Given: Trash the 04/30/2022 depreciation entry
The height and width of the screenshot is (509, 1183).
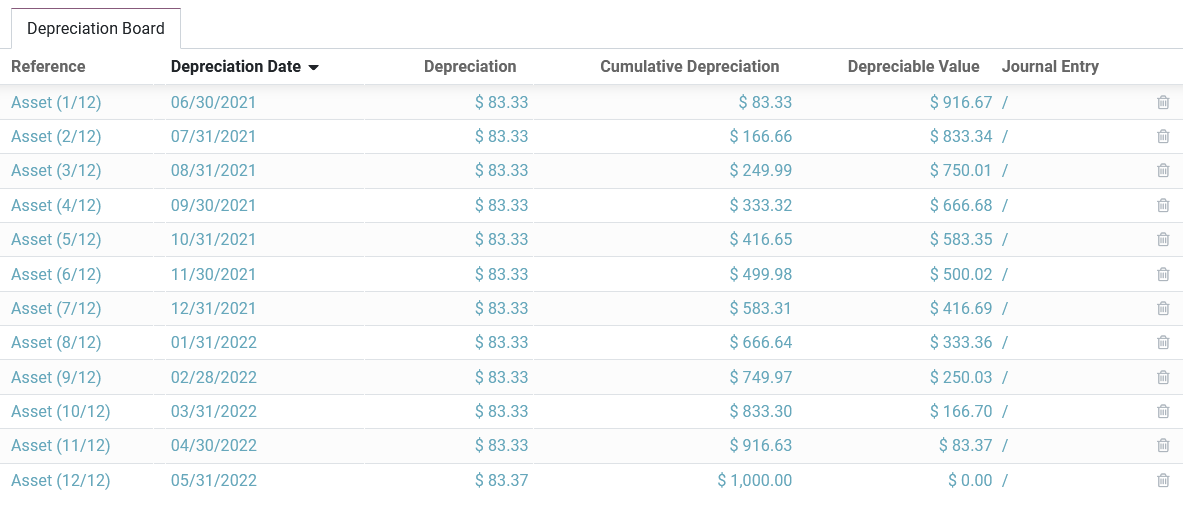Looking at the screenshot, I should point(1163,445).
